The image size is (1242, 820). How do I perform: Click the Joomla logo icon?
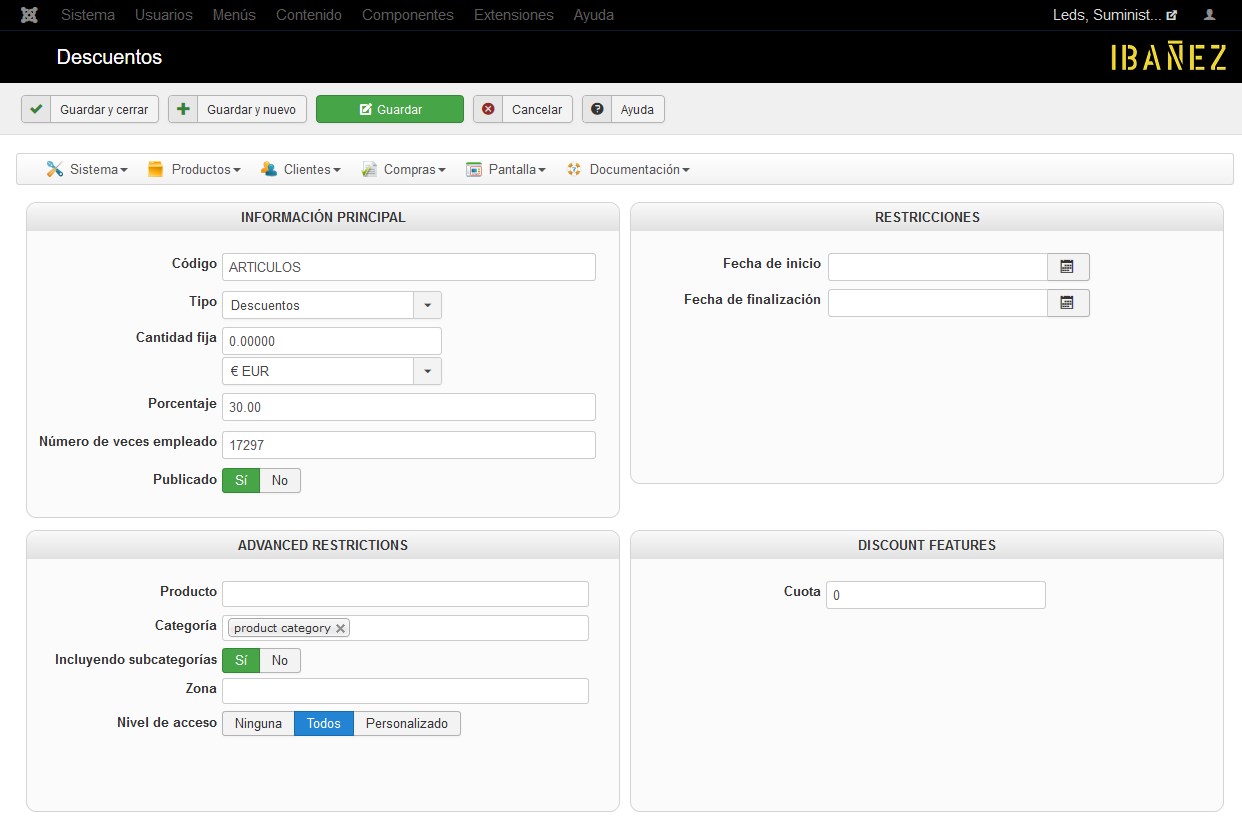point(29,15)
